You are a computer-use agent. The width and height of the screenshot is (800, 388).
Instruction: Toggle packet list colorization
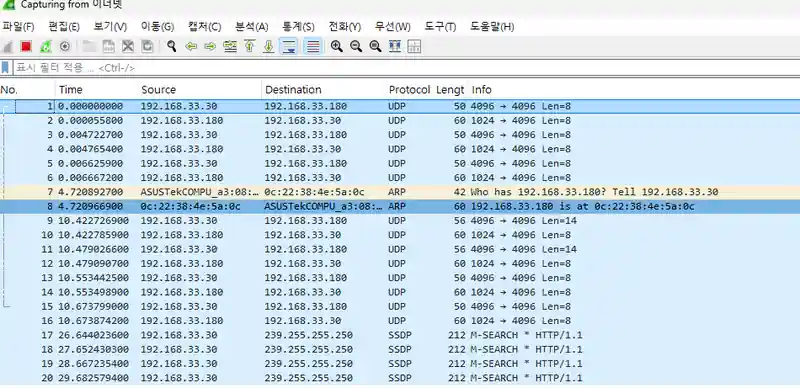[312, 46]
